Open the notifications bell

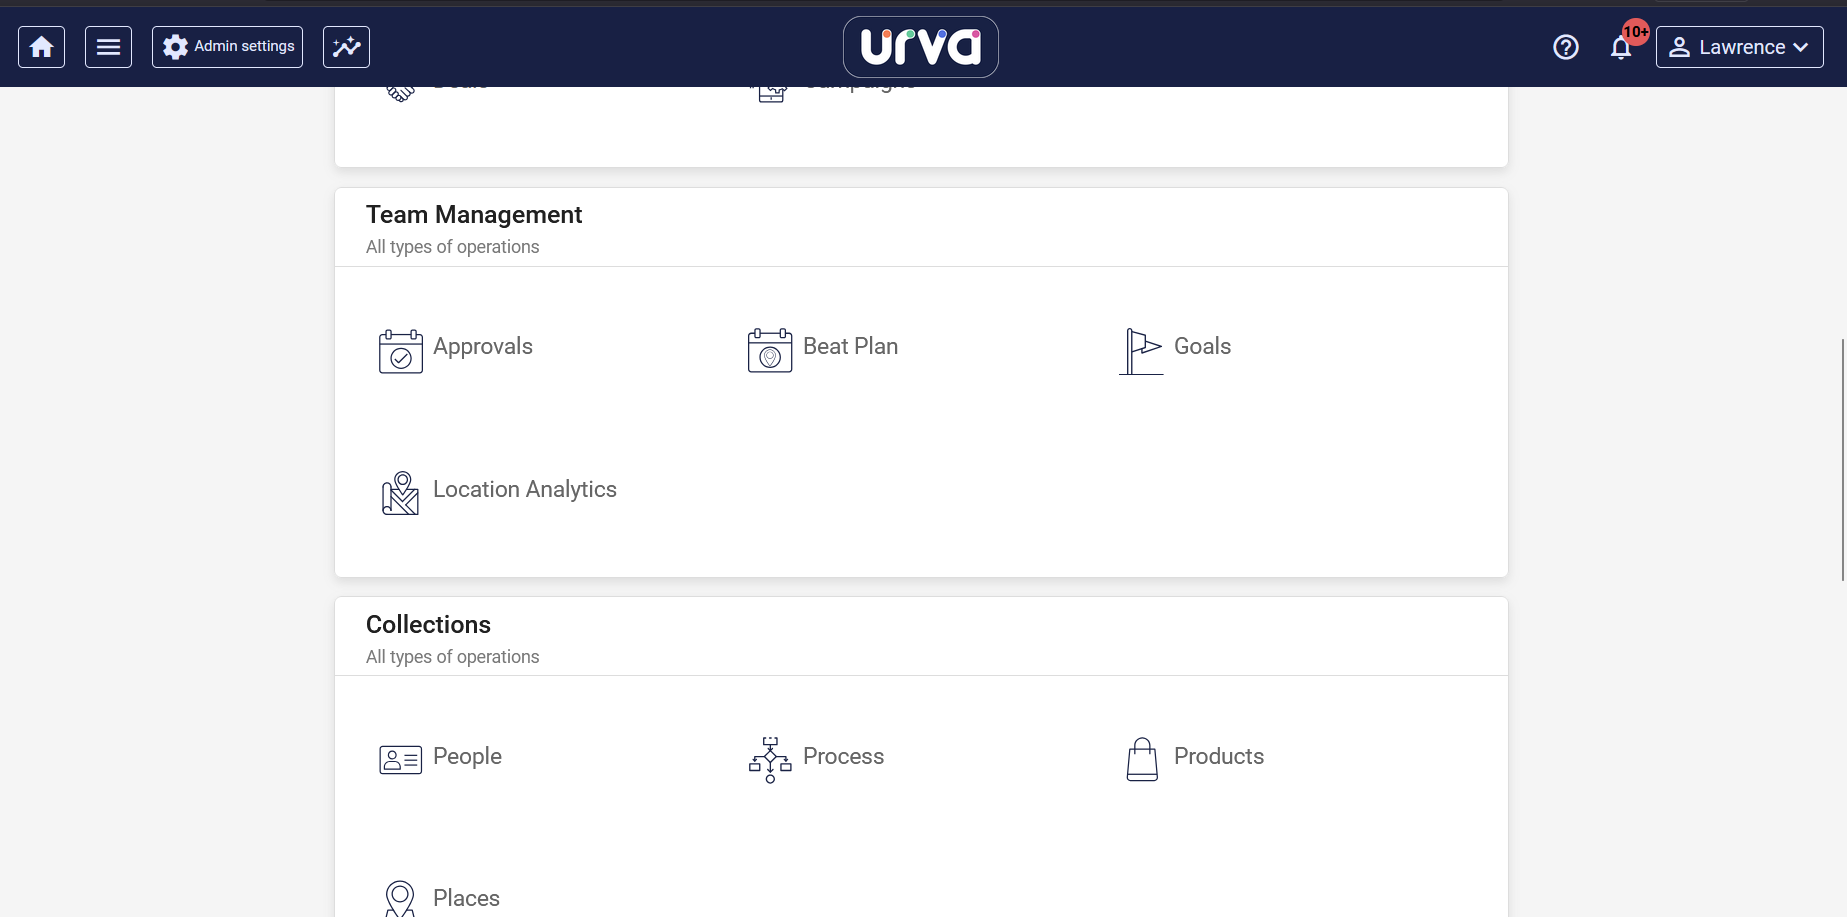tap(1621, 47)
